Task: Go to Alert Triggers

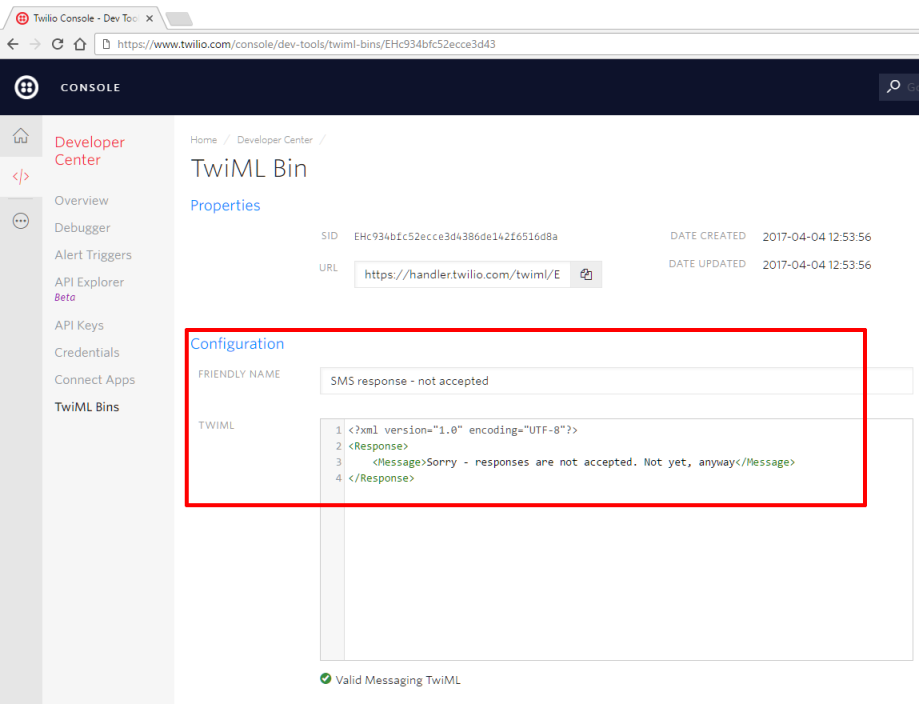Action: pos(93,255)
